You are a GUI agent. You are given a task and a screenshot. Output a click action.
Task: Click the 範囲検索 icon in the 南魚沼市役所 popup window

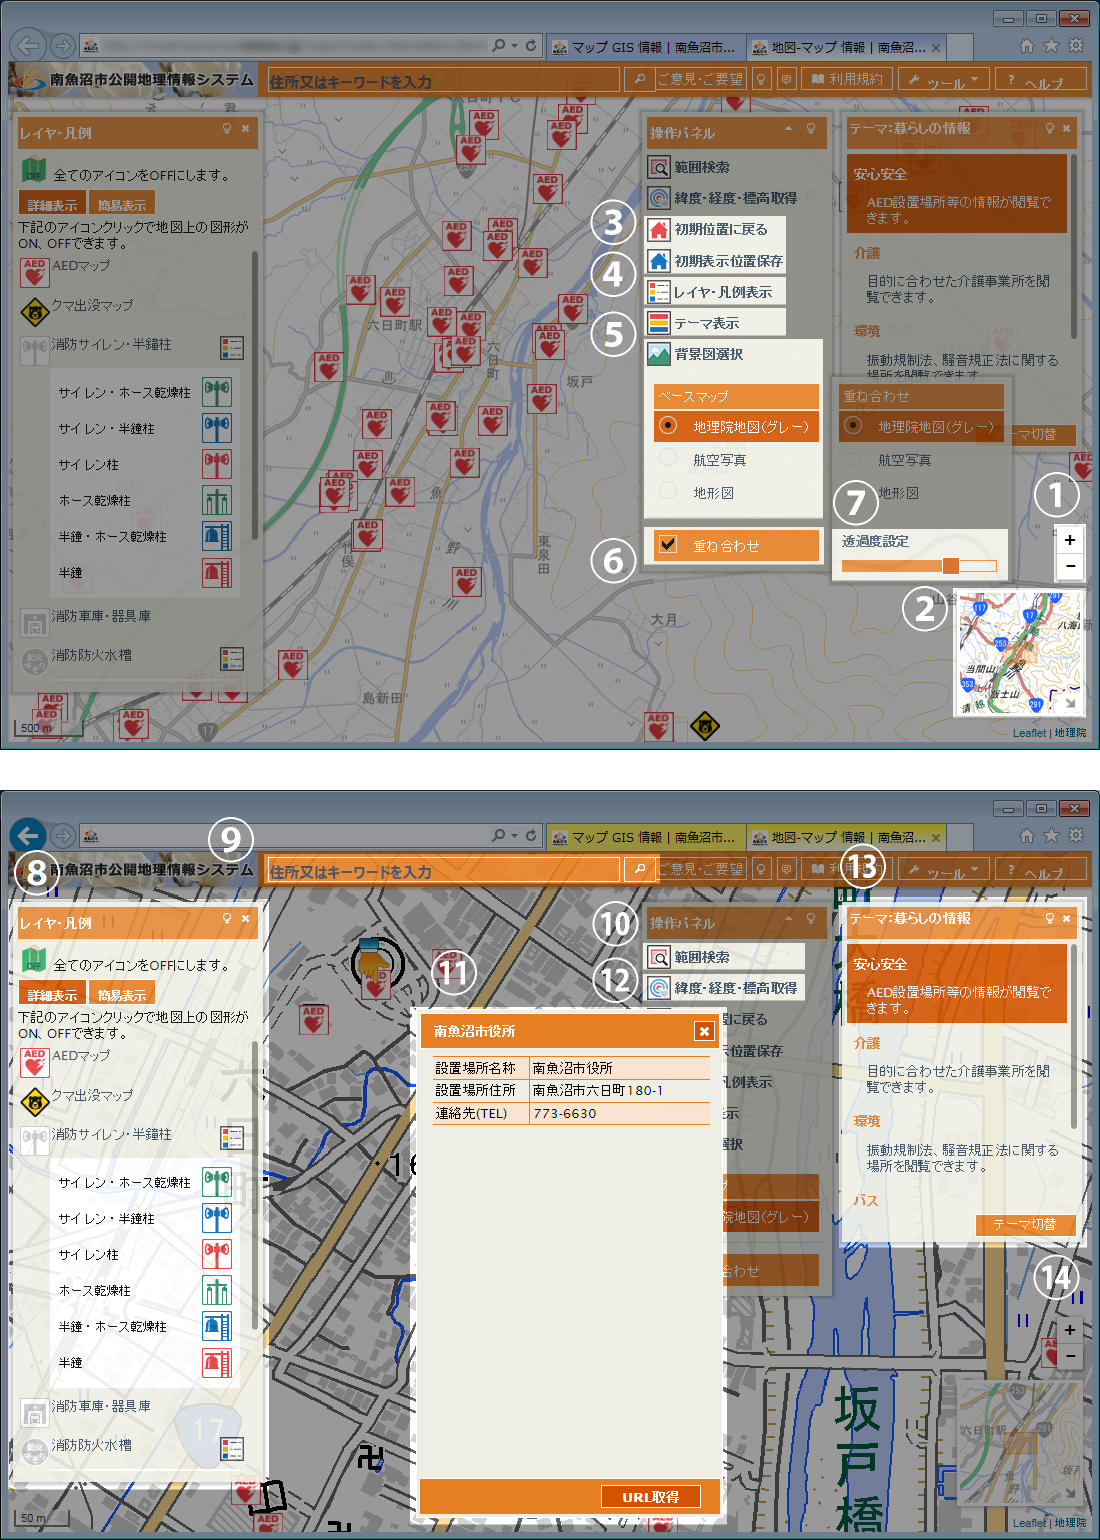pyautogui.click(x=659, y=957)
